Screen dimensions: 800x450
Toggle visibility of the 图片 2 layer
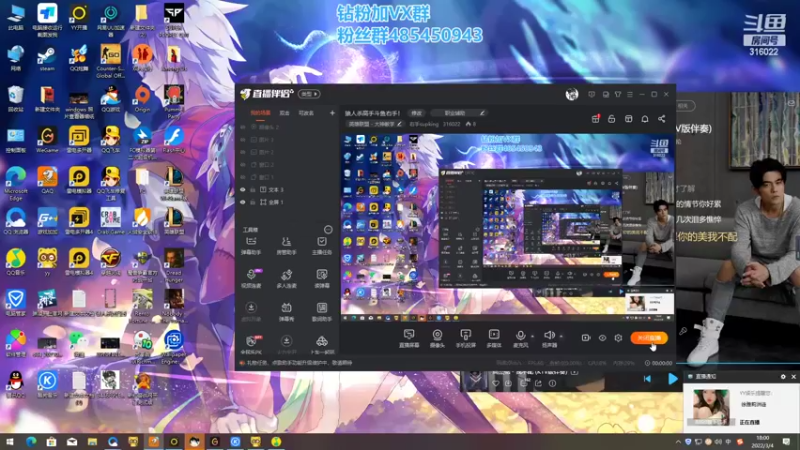[x=243, y=152]
